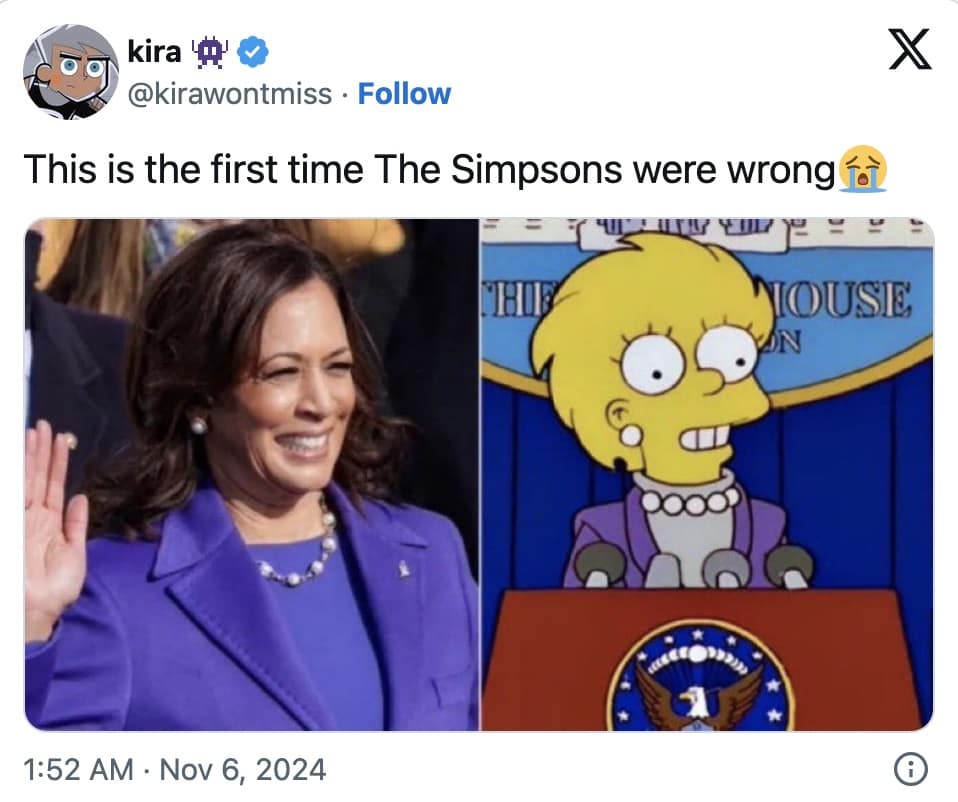The width and height of the screenshot is (958, 802).
Task: Click the HOUSE lettering in the cartoon backdrop
Action: tap(834, 300)
